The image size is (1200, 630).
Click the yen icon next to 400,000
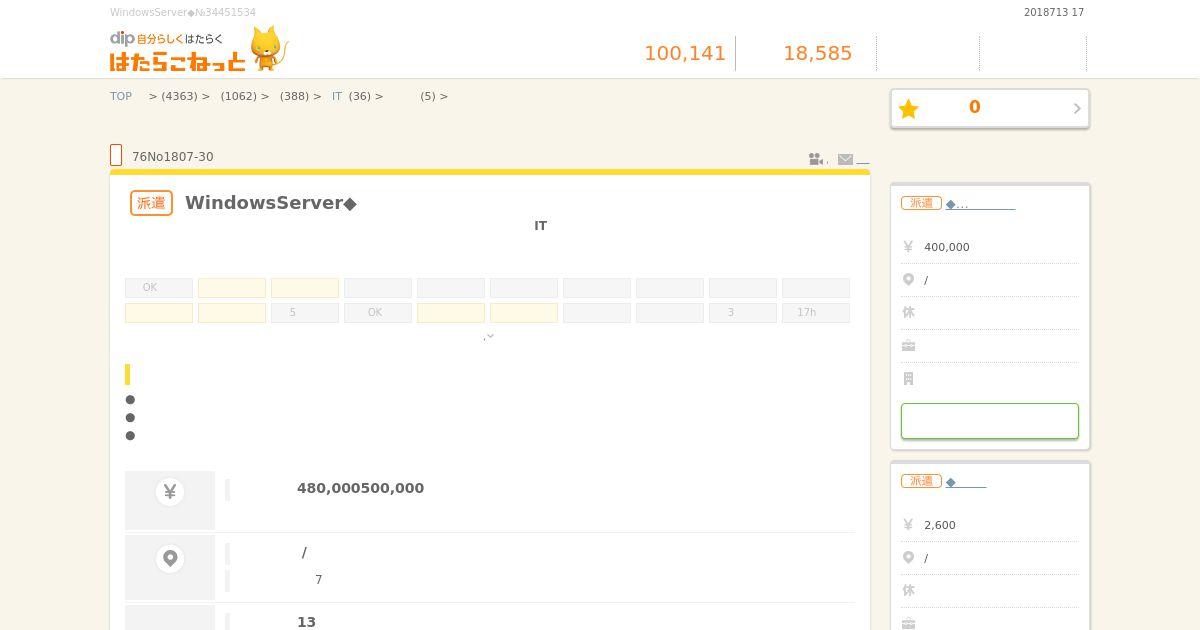pyautogui.click(x=908, y=246)
